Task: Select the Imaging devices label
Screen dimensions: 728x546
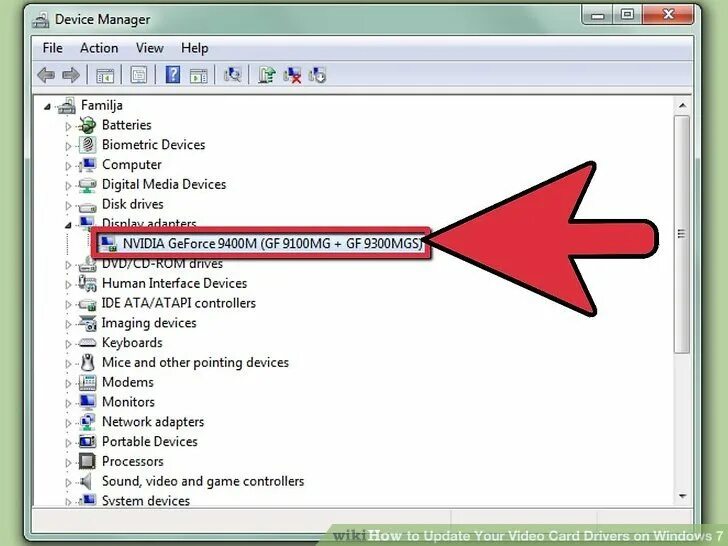Action: click(x=149, y=323)
